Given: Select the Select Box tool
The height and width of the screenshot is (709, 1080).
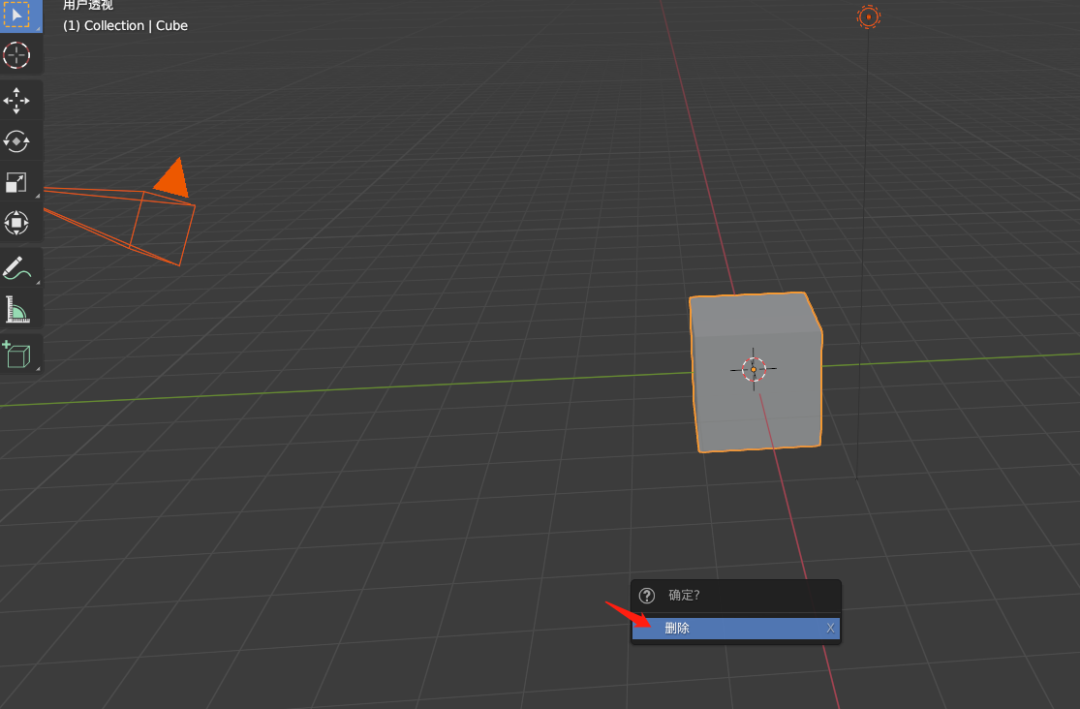Looking at the screenshot, I should (x=17, y=15).
